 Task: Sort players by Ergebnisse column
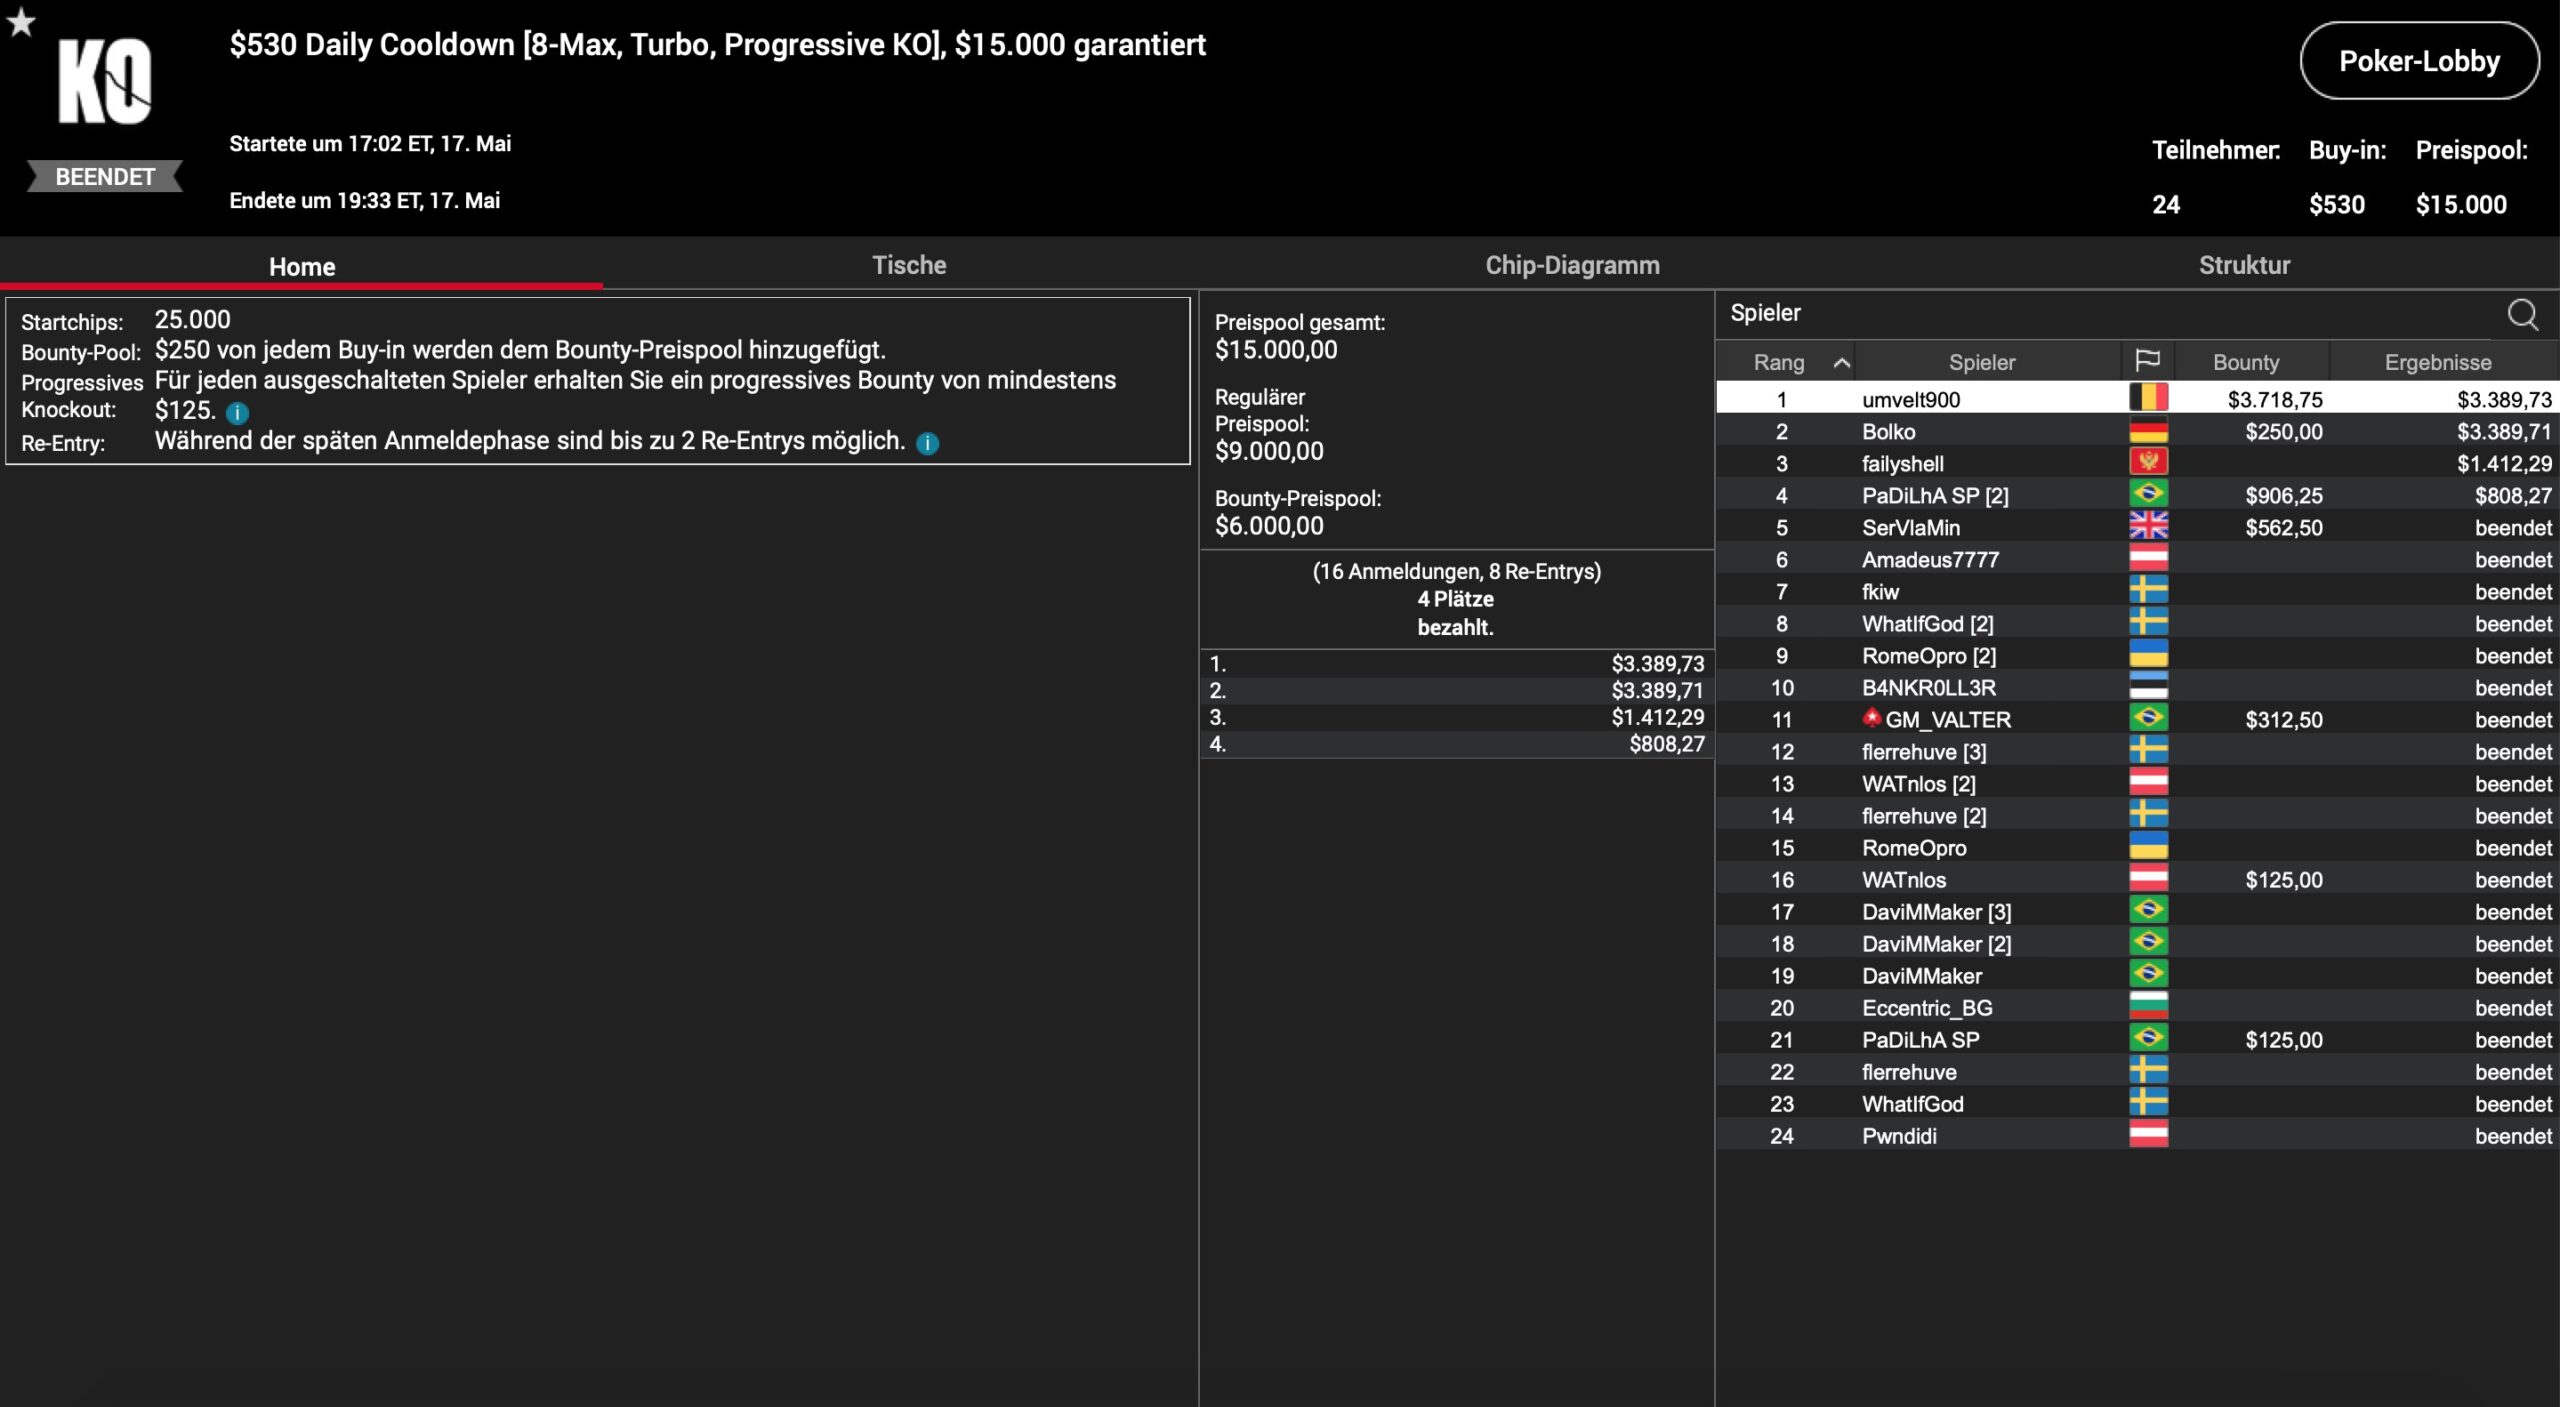[x=2437, y=362]
